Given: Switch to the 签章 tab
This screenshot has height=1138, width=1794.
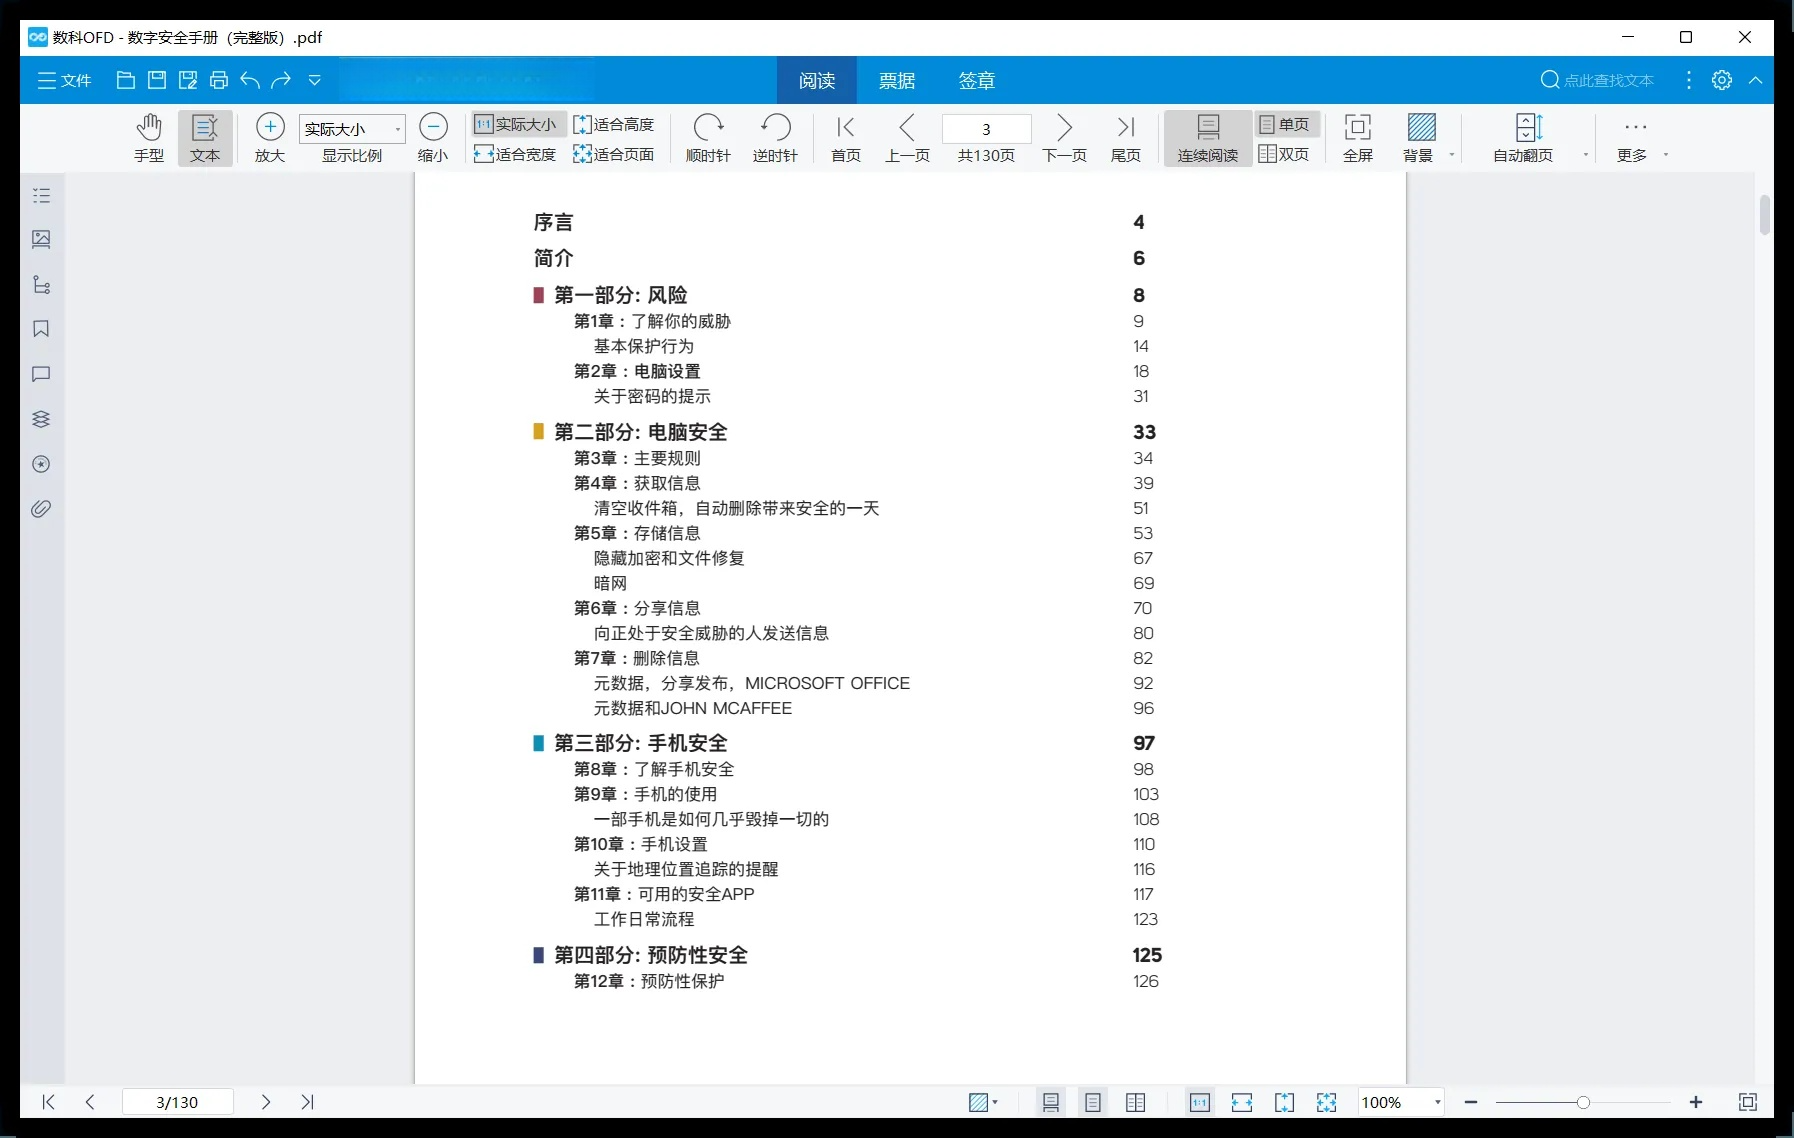Looking at the screenshot, I should click(x=977, y=81).
